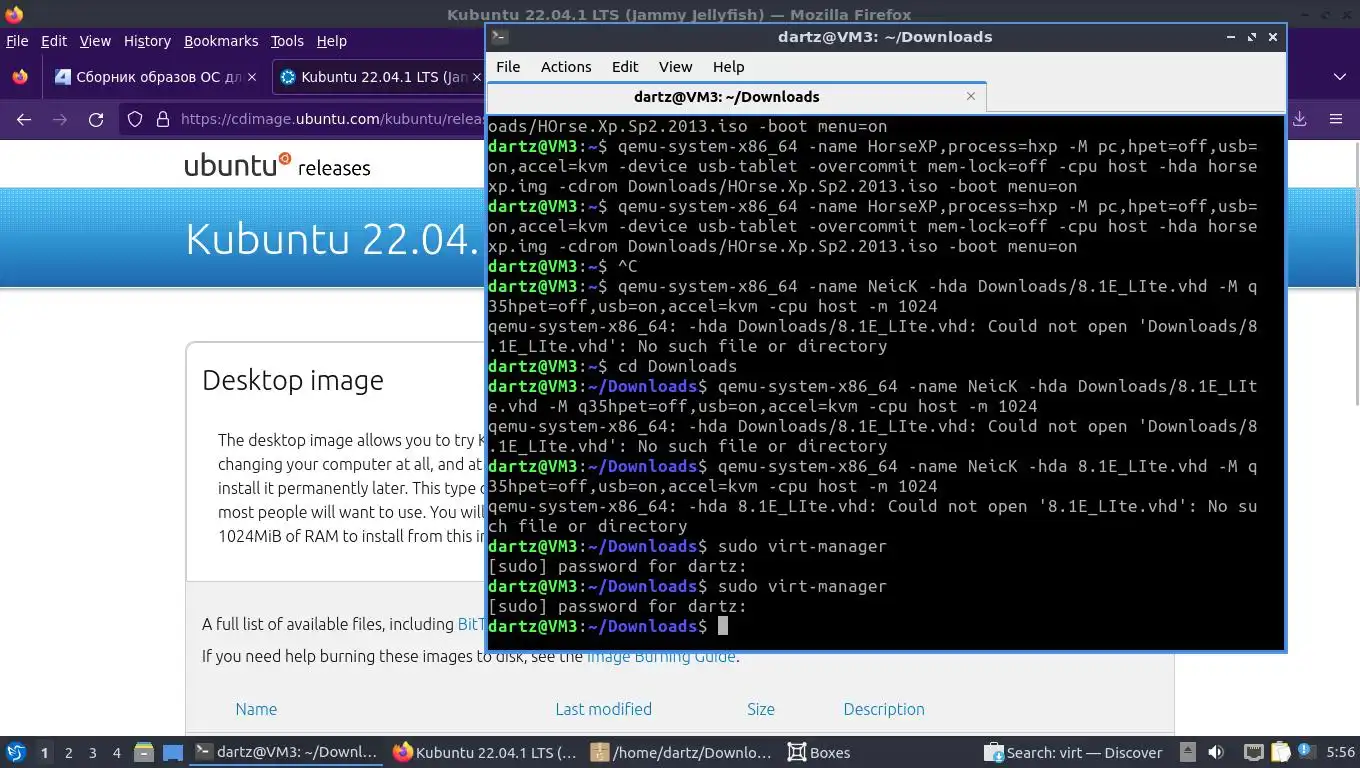Click network connection tray icon

coord(1253,752)
